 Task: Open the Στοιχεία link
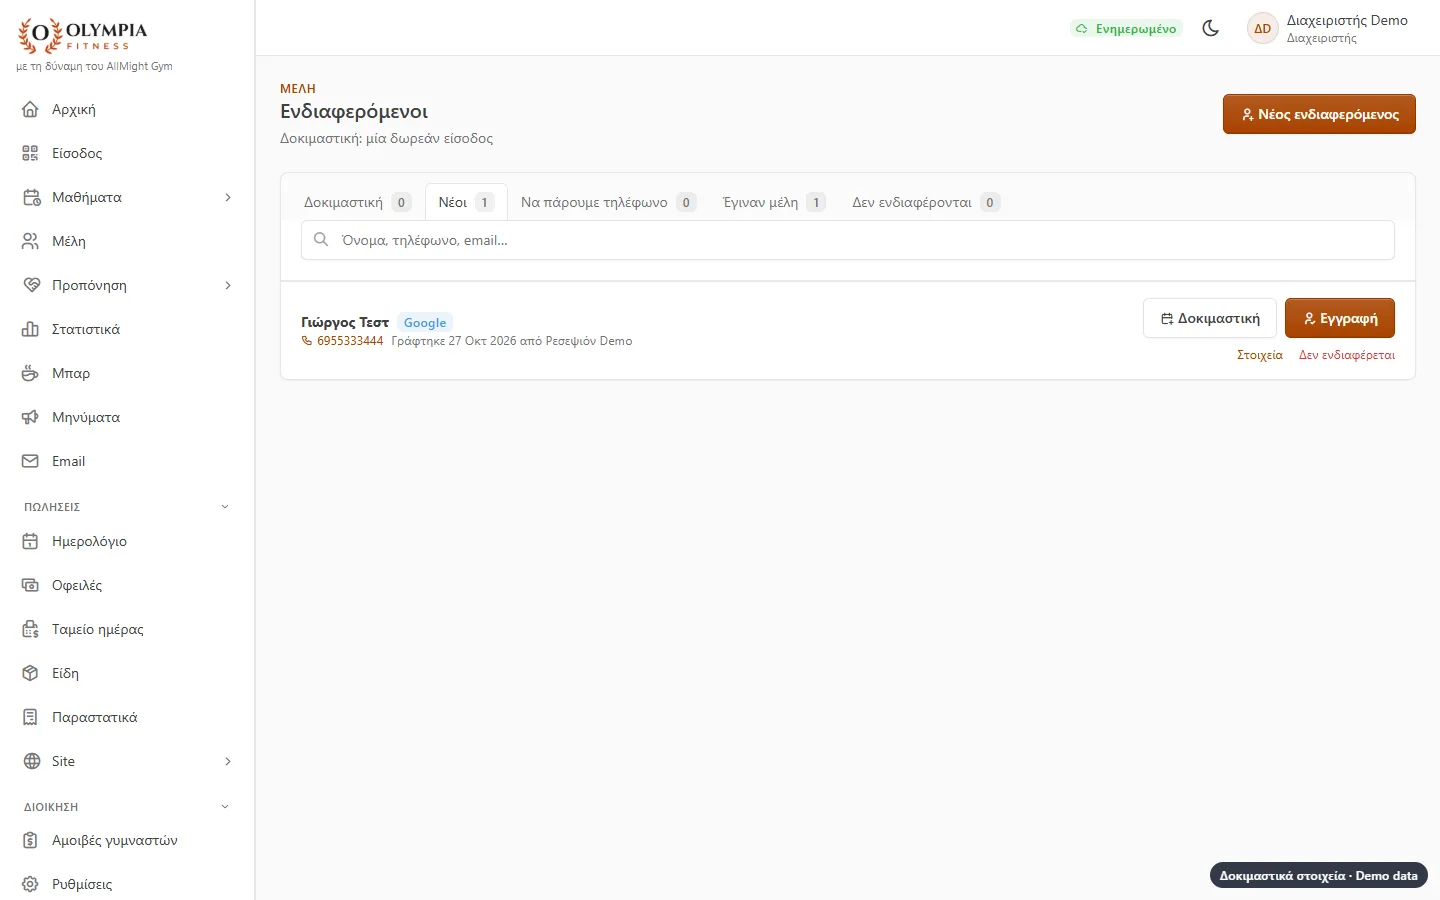[1260, 355]
